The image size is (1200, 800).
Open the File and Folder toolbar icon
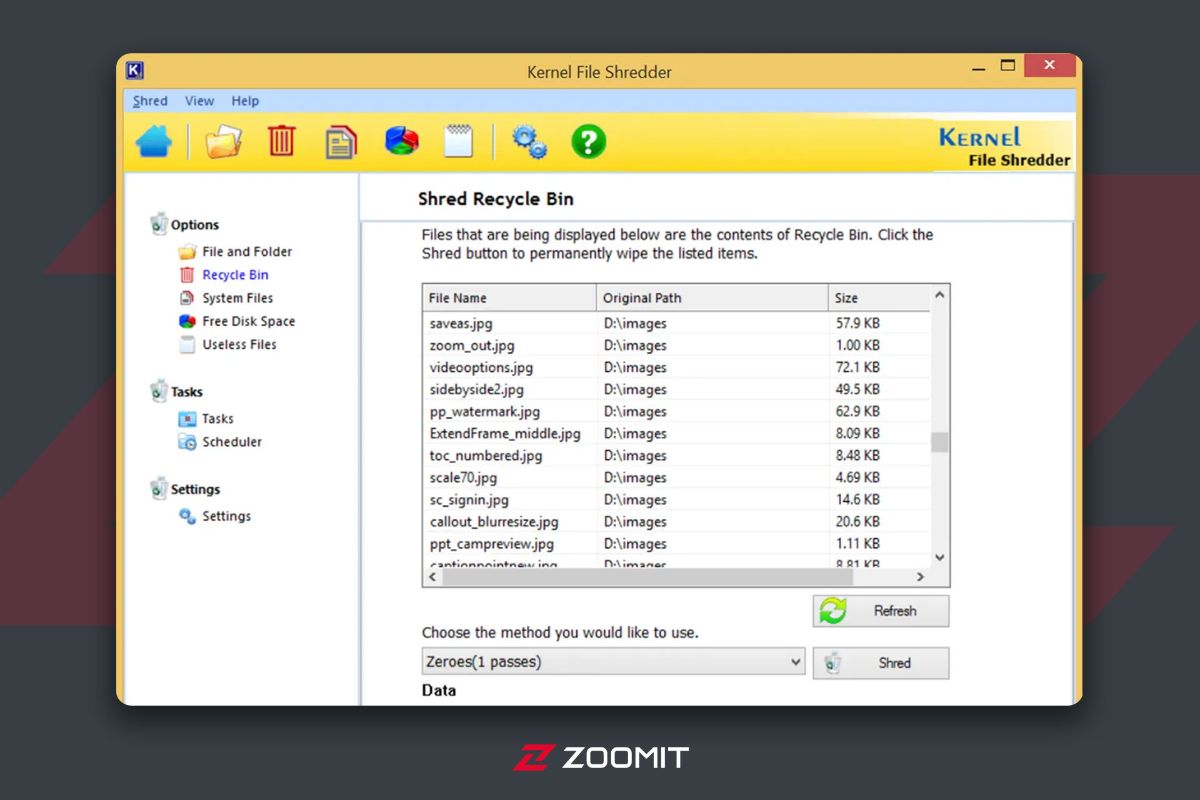pos(223,141)
